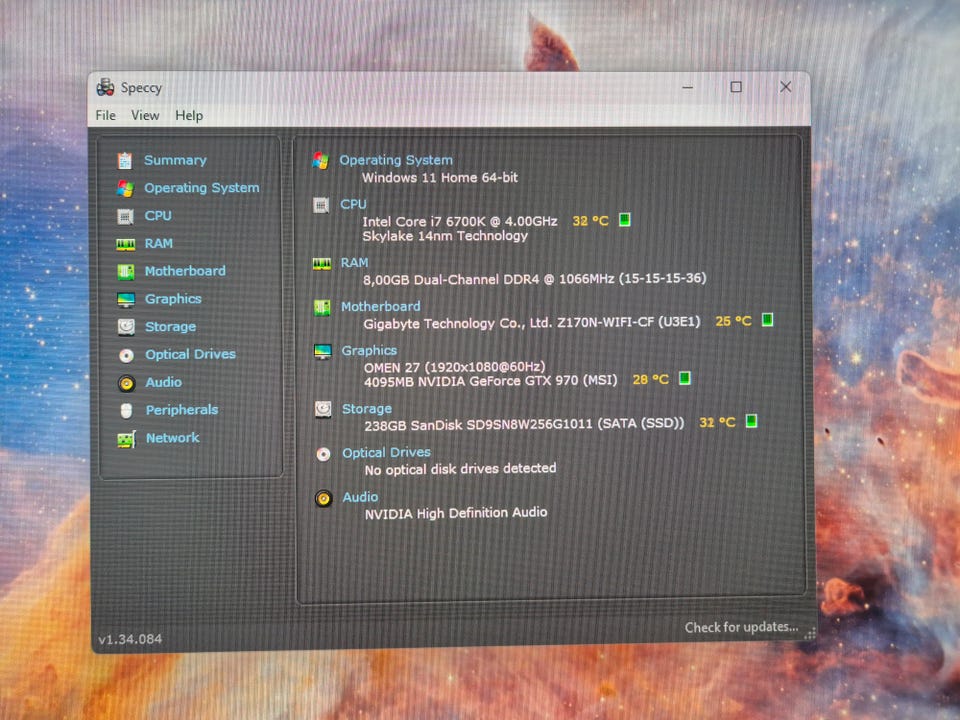
Task: Click the Graphics monitor icon in sidebar
Action: click(126, 299)
